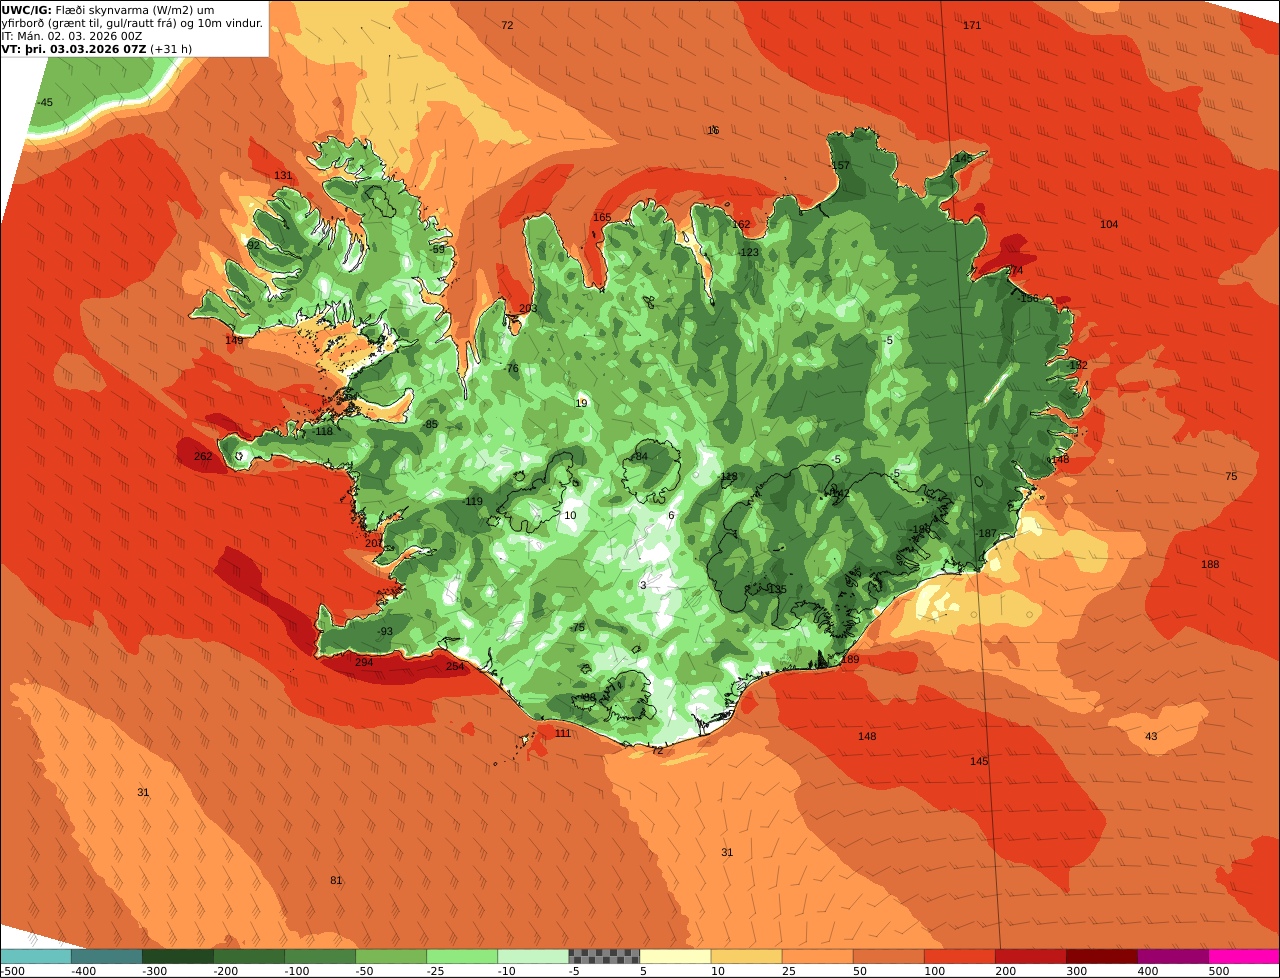Click the 'VT: þri. 03.03.2026 07Z' valid time
The width and height of the screenshot is (1280, 978).
(x=96, y=49)
